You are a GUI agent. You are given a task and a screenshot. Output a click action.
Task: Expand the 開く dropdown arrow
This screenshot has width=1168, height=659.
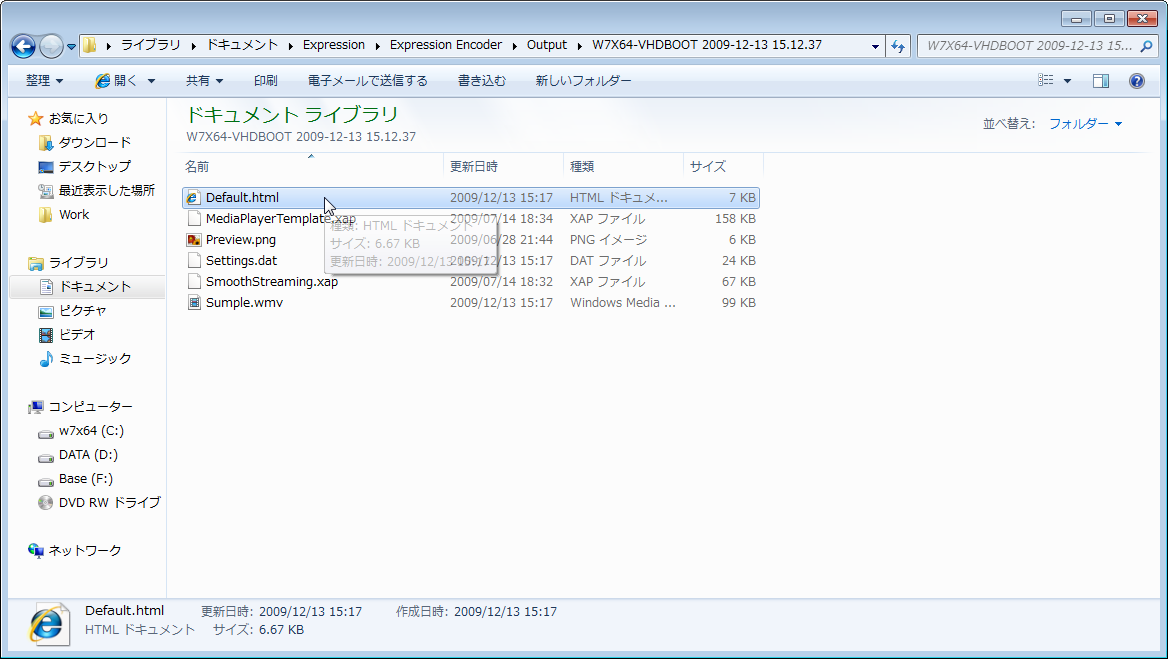(151, 81)
